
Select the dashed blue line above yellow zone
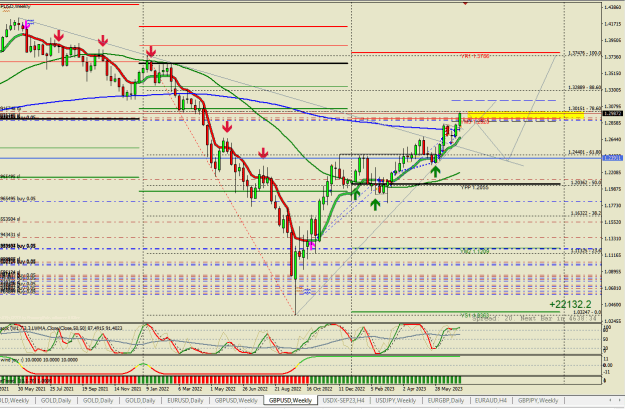coord(503,100)
